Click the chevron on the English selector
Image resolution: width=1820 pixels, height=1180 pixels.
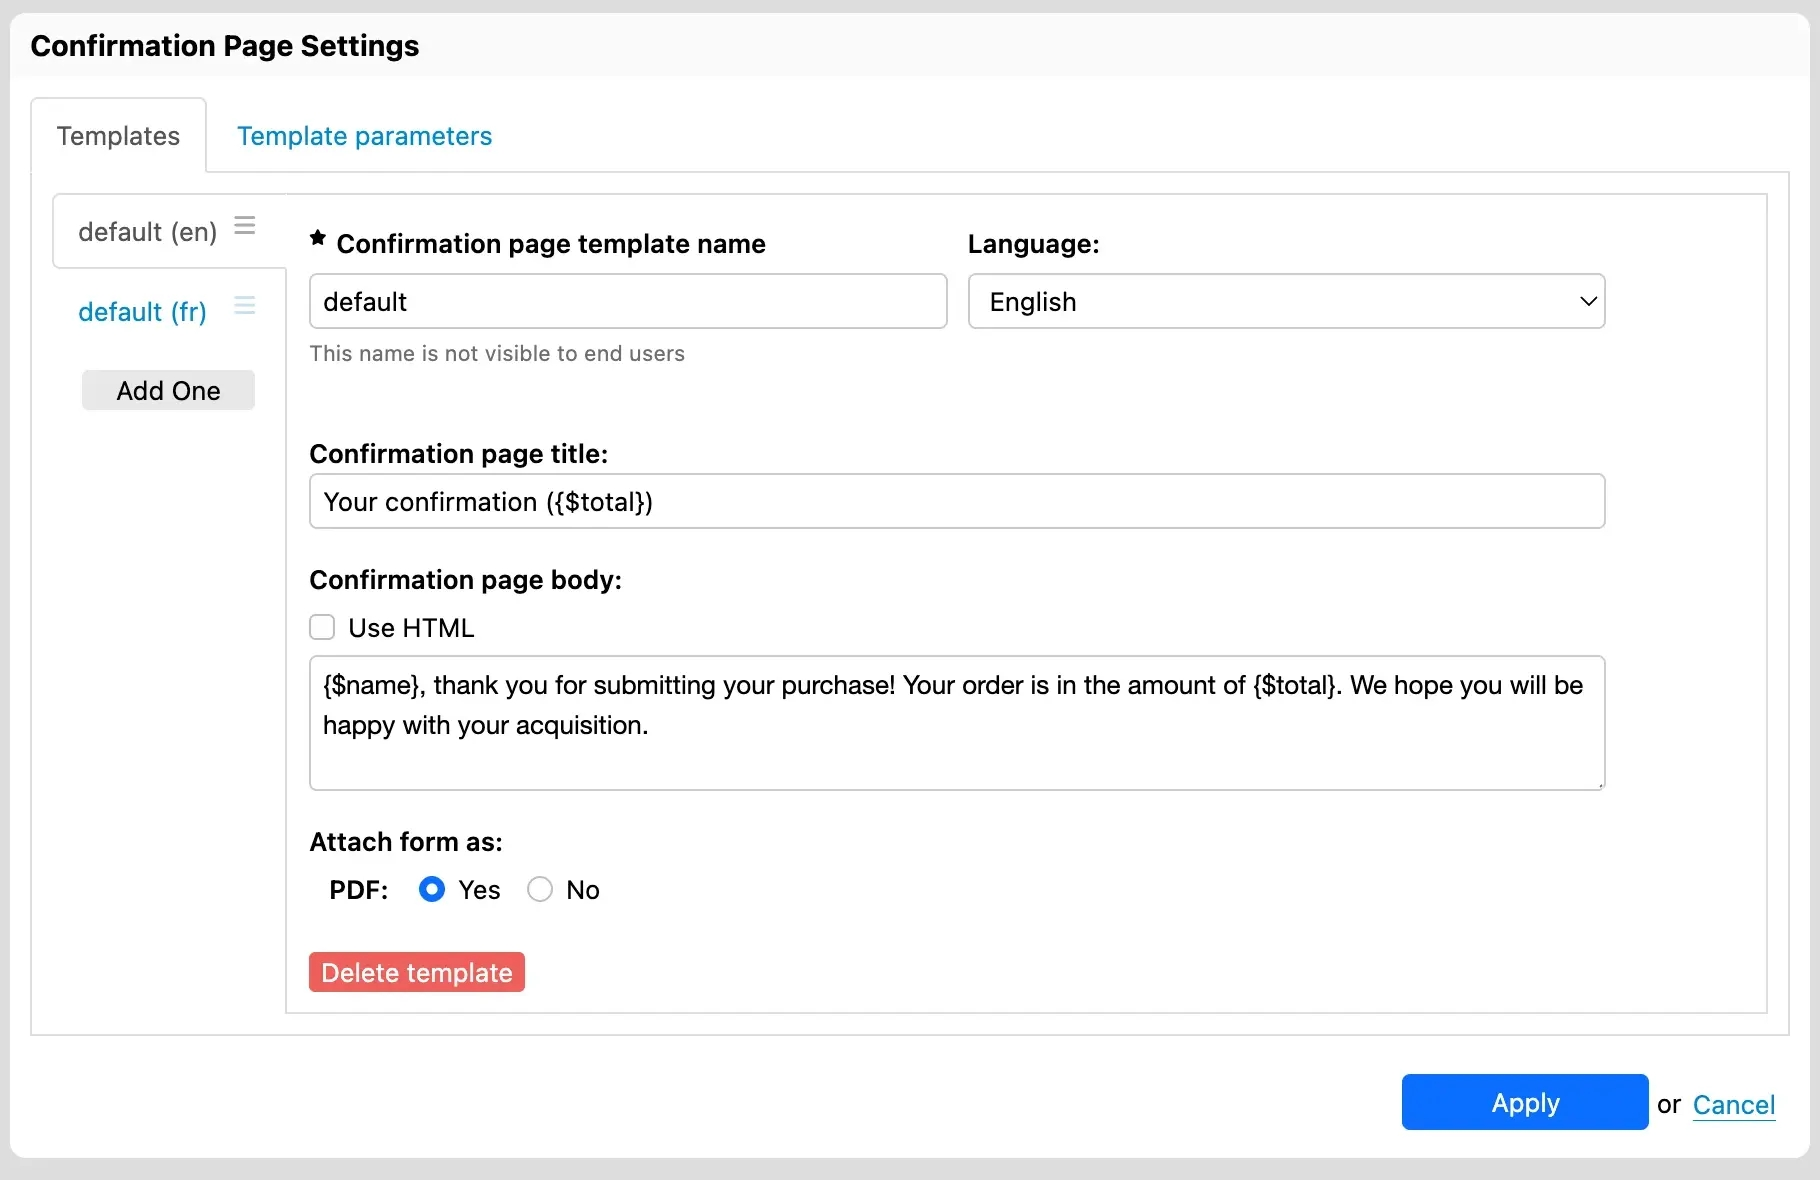pyautogui.click(x=1588, y=301)
